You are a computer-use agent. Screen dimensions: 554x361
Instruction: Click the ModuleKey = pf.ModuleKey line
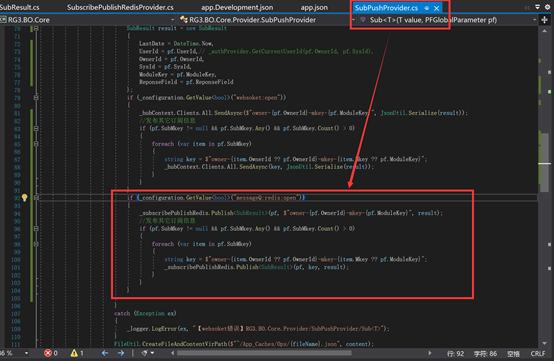click(178, 74)
